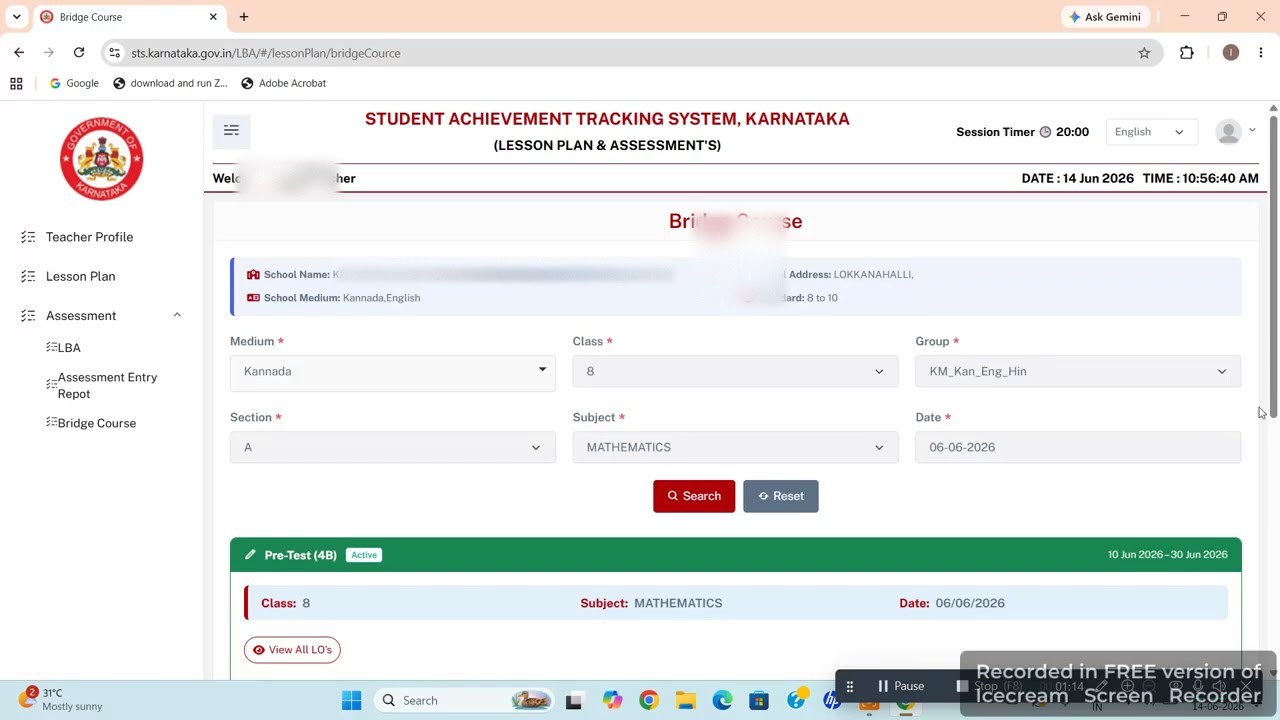Open the Apps grid in bookmarks bar
Image resolution: width=1280 pixels, height=720 pixels.
pyautogui.click(x=16, y=83)
